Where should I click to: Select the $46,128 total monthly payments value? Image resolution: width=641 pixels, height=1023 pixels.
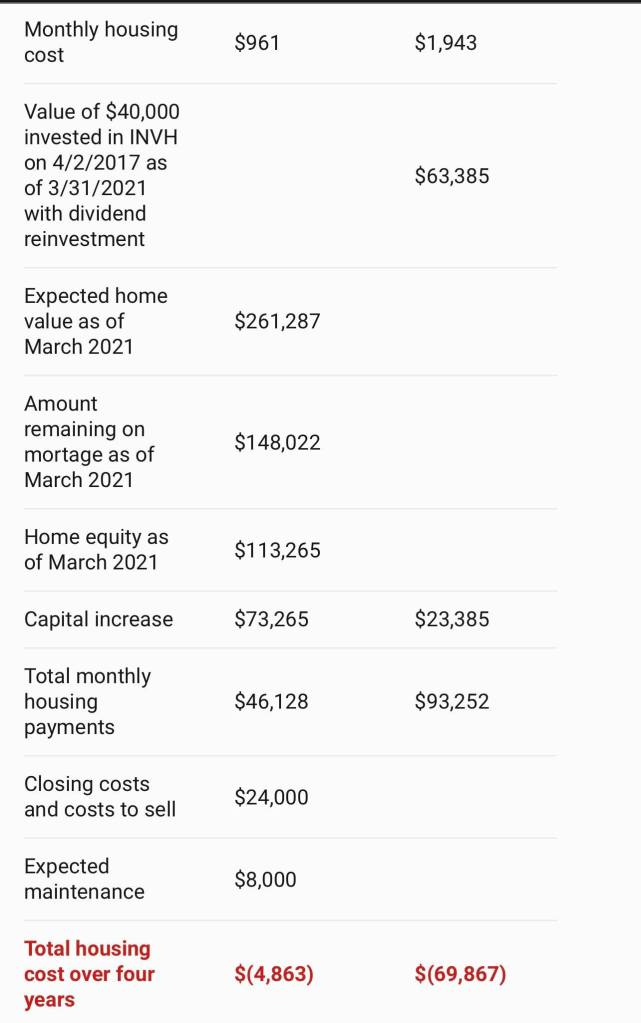[x=271, y=702]
